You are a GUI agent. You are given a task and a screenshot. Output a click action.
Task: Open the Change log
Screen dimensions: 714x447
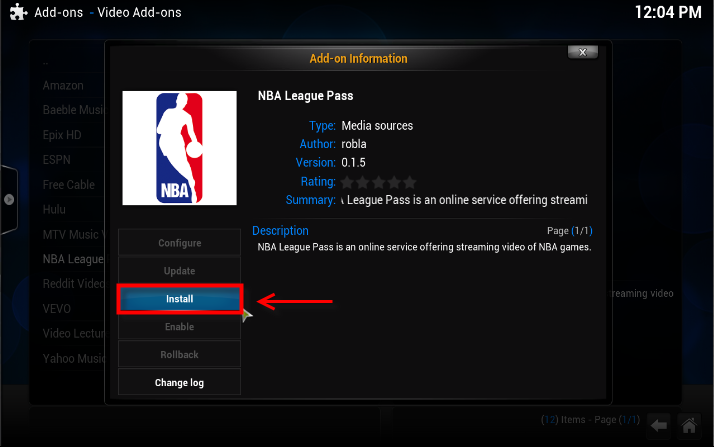pyautogui.click(x=179, y=382)
